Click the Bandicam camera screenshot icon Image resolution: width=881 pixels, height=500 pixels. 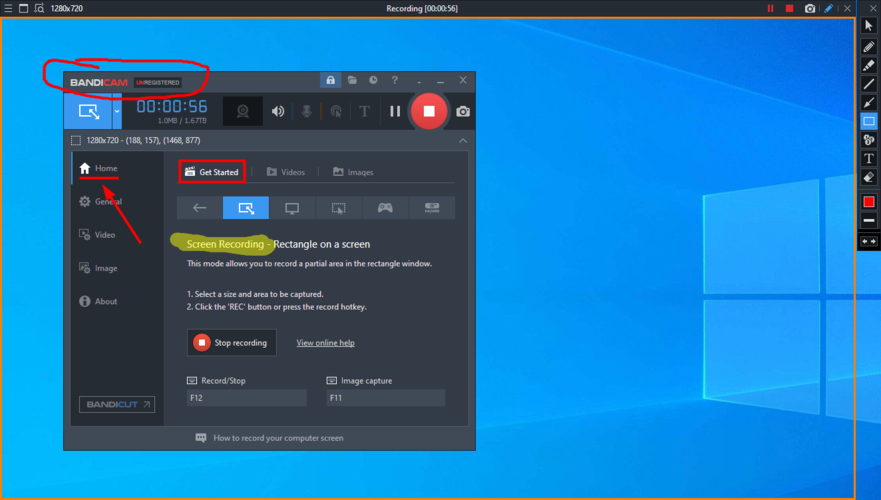pos(463,111)
